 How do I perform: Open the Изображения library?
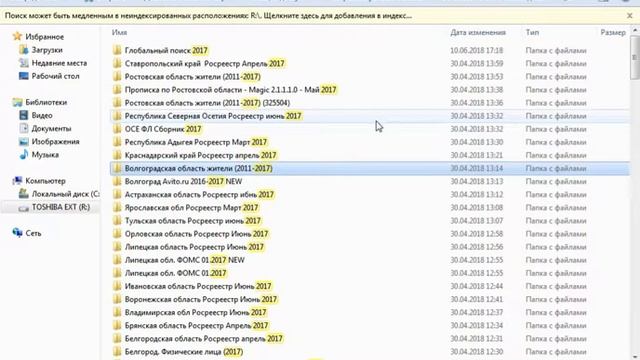pos(56,141)
